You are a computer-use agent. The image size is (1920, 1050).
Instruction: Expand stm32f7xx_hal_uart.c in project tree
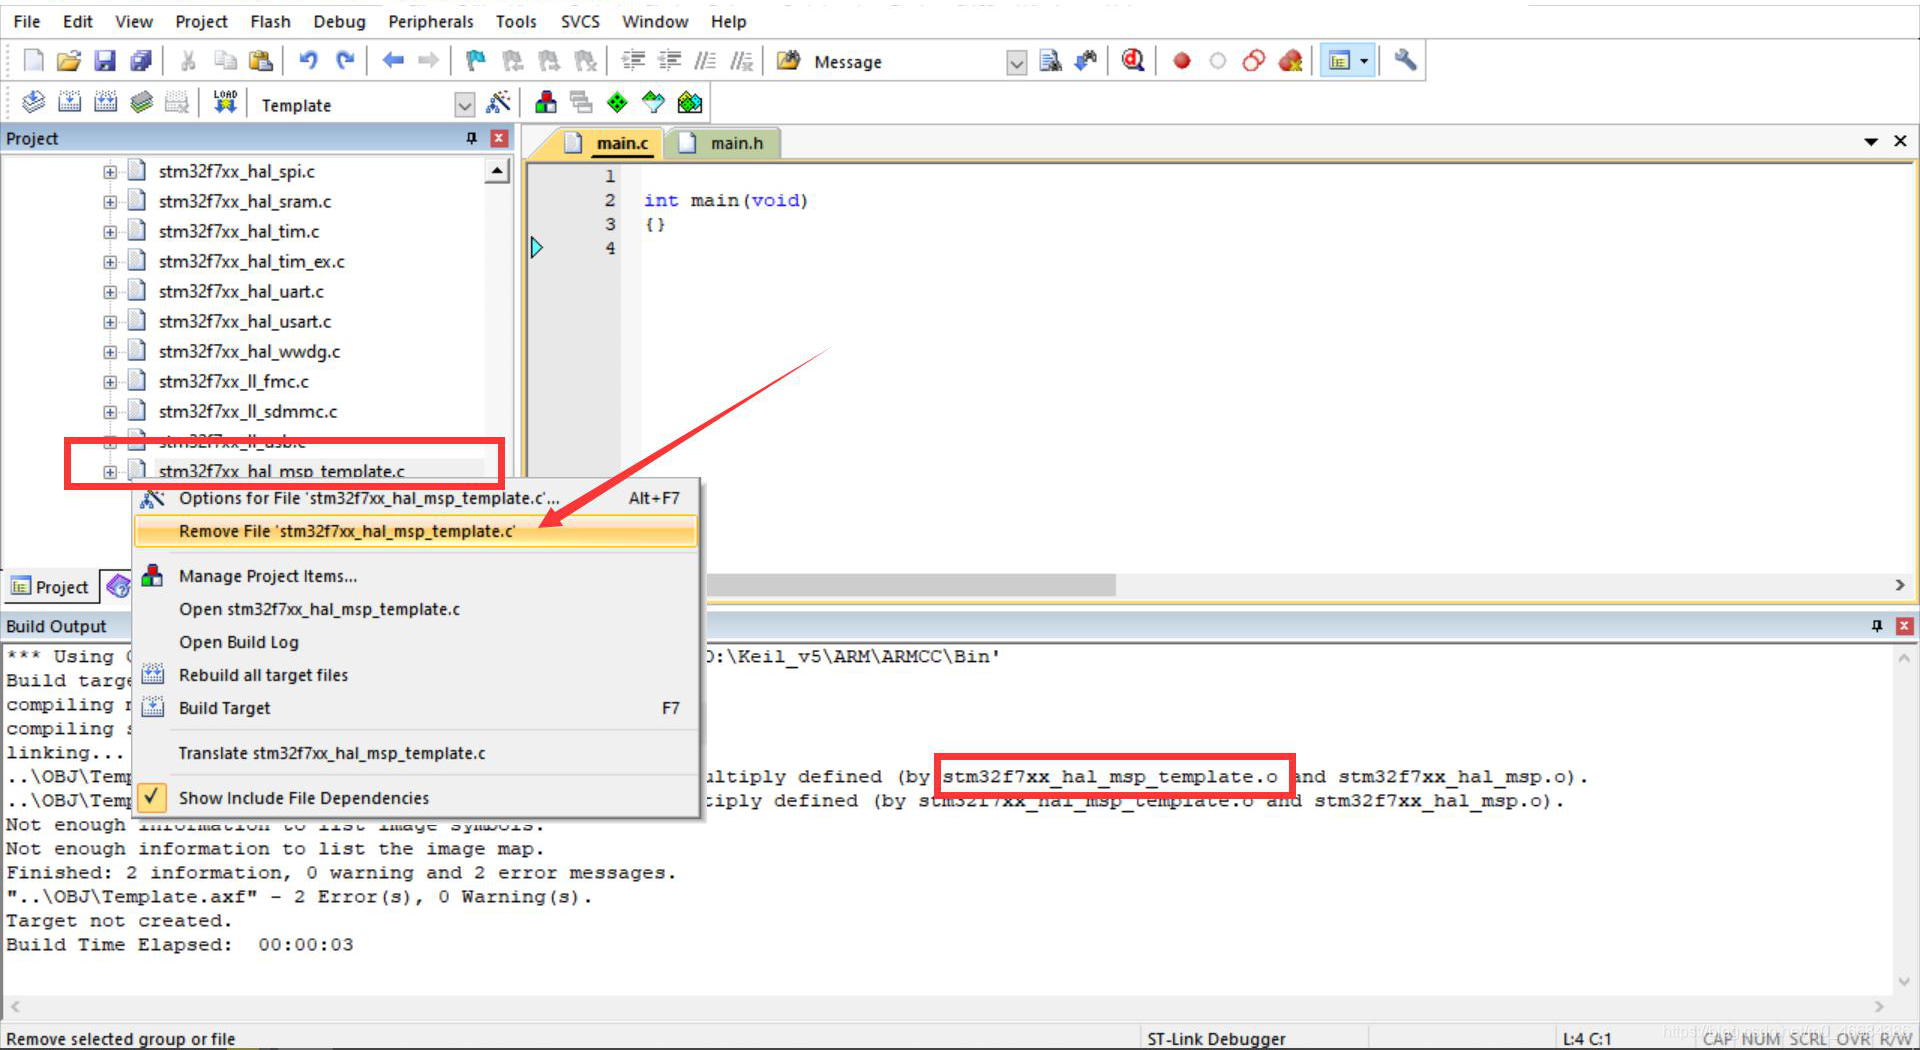tap(110, 291)
